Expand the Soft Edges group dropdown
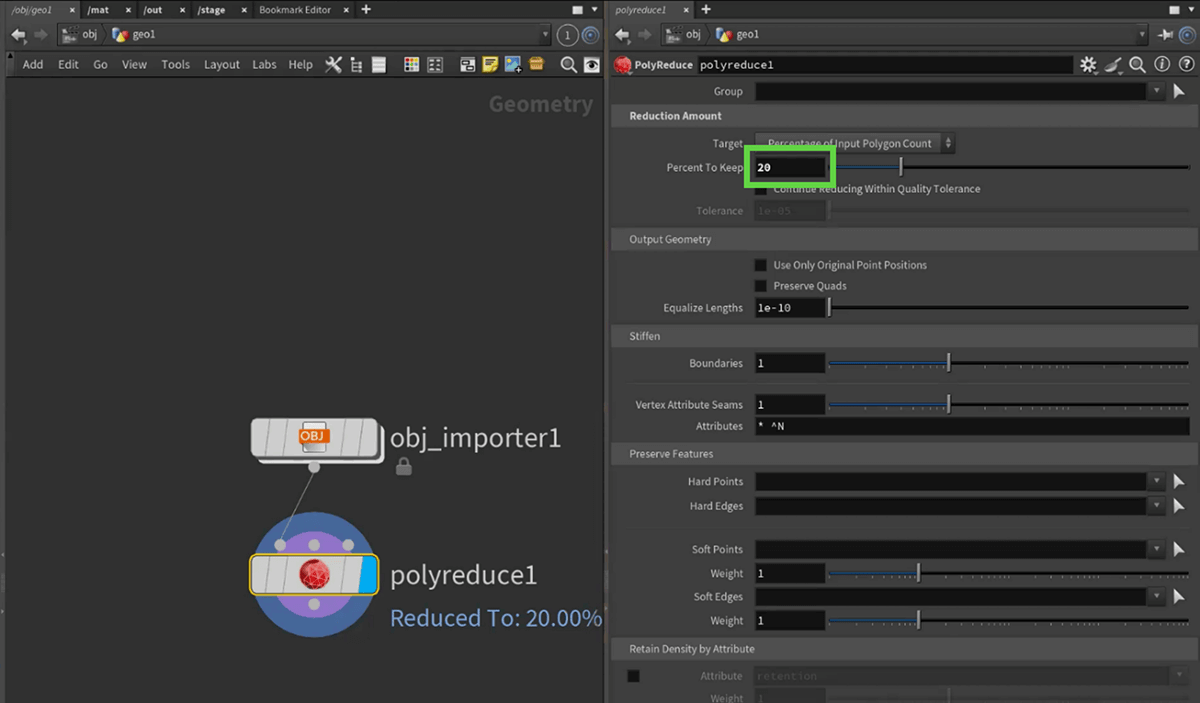Screen dimensions: 1200x703 [x=1156, y=597]
